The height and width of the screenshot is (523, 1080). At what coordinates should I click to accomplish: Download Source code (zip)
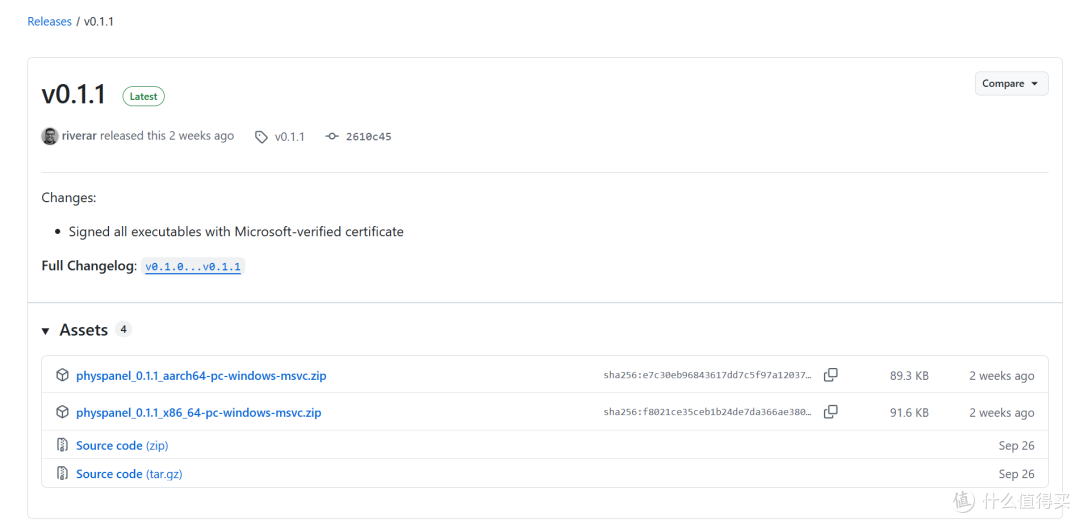(x=122, y=445)
